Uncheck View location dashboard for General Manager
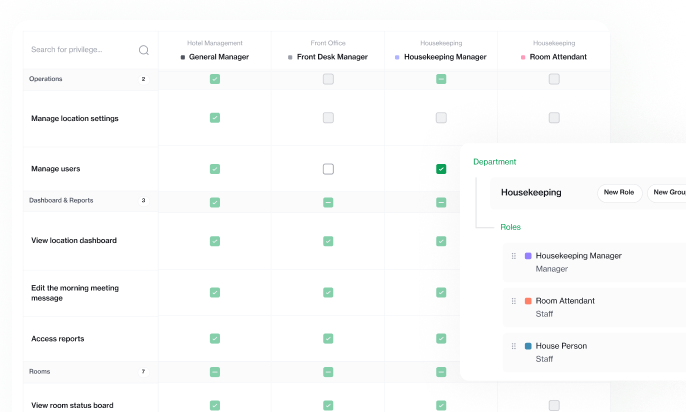The height and width of the screenshot is (412, 686). (x=215, y=241)
